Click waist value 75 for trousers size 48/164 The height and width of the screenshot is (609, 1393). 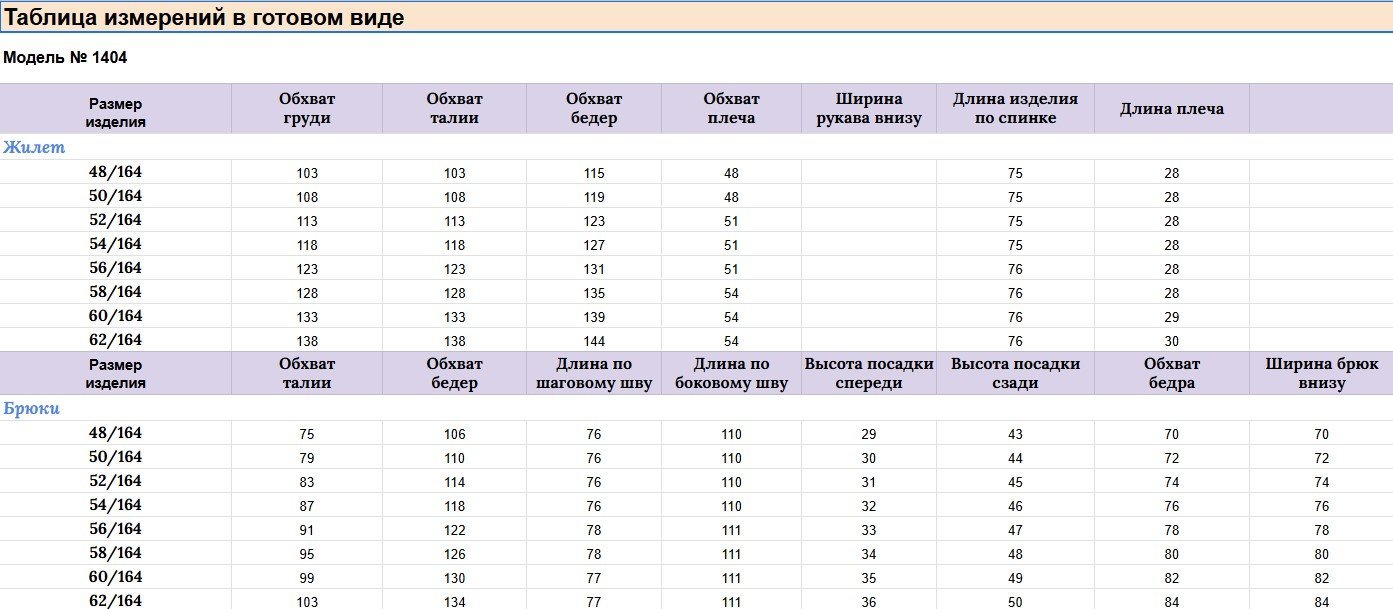point(307,434)
